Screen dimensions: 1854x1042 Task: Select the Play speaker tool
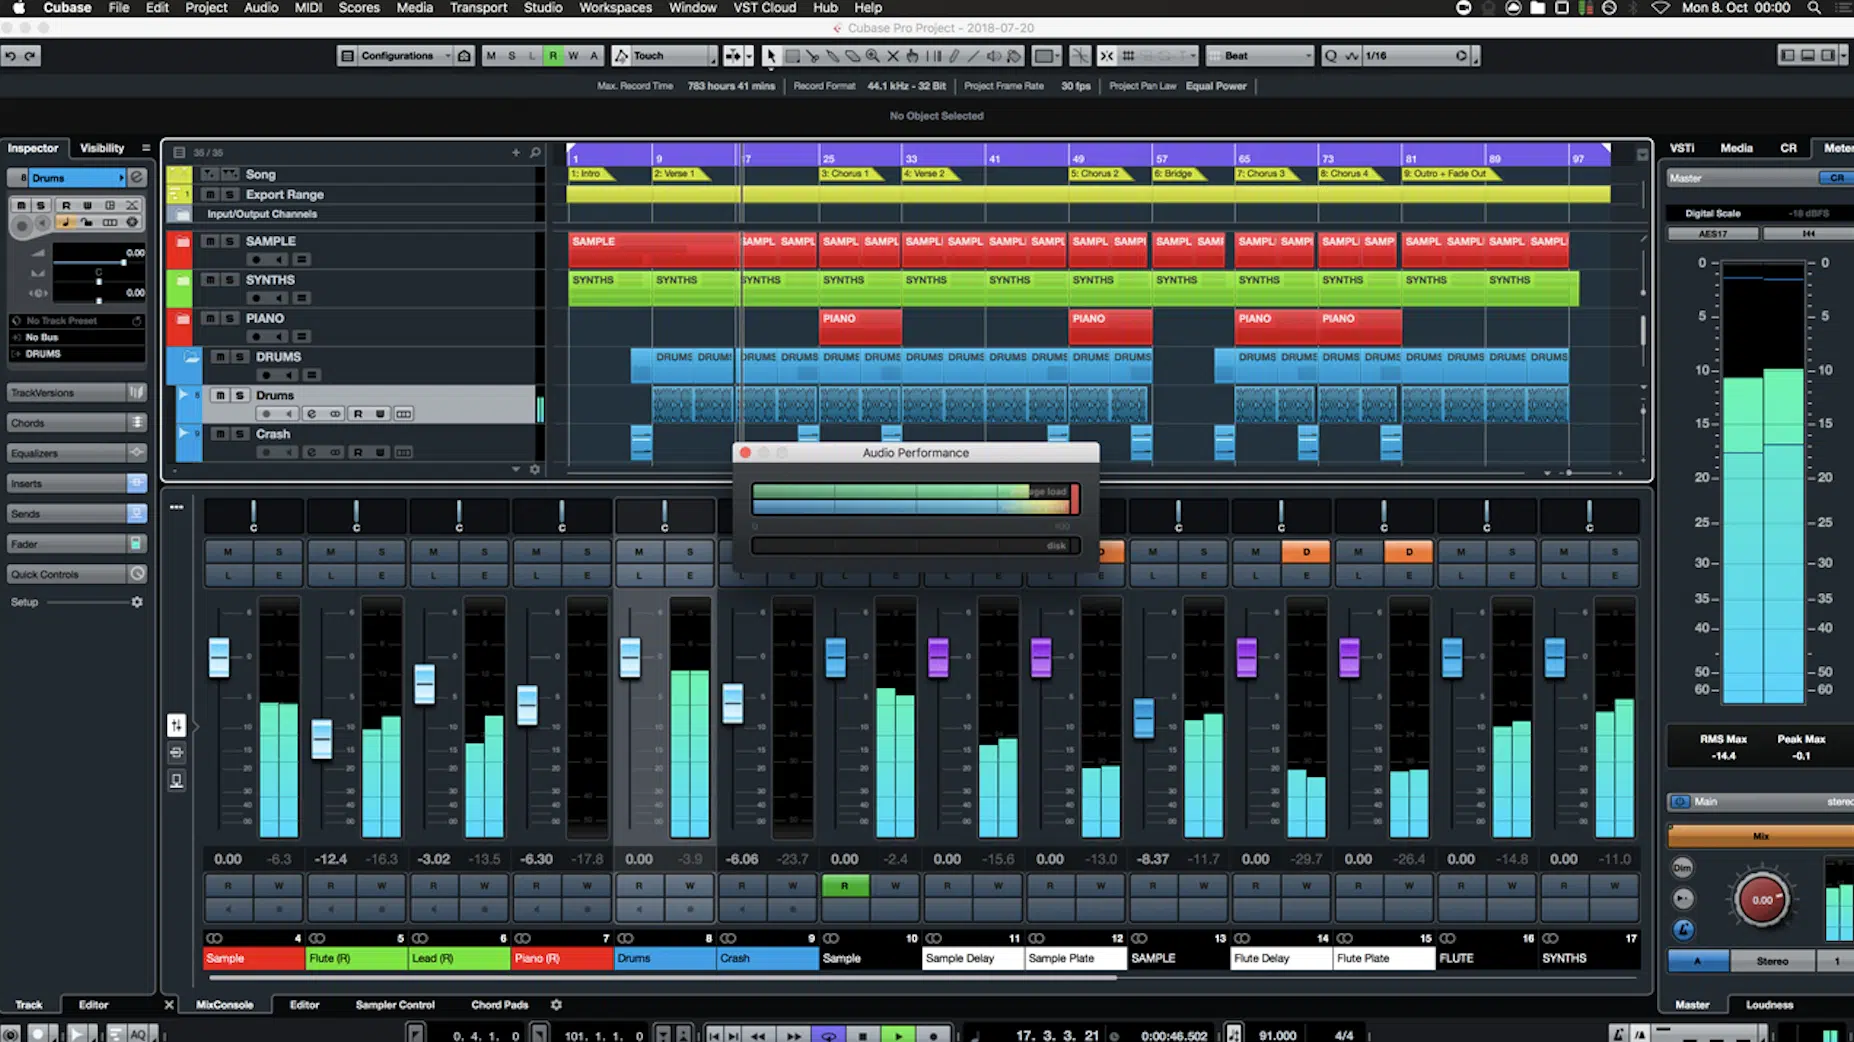tap(994, 56)
